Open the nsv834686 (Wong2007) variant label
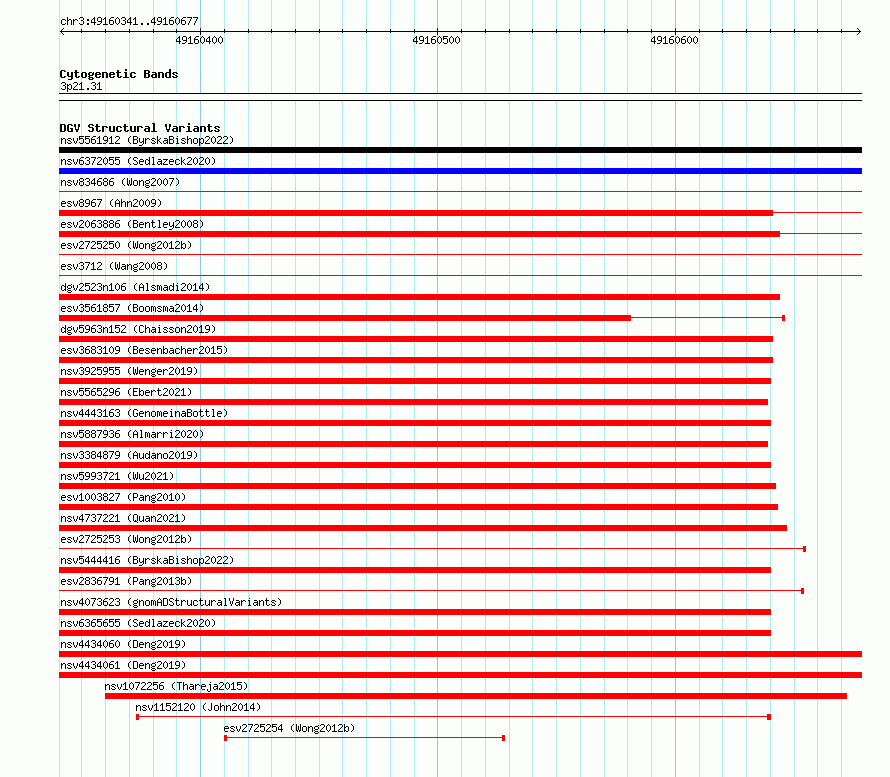The width and height of the screenshot is (890, 777). pyautogui.click(x=120, y=182)
